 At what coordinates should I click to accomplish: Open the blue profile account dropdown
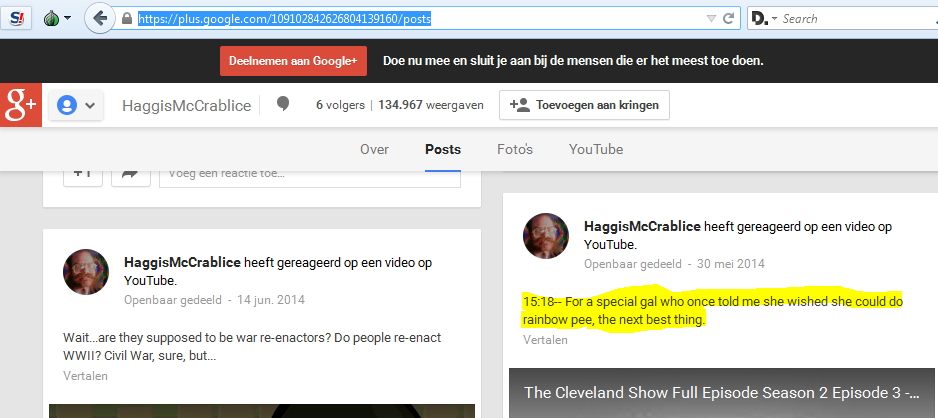tap(76, 105)
